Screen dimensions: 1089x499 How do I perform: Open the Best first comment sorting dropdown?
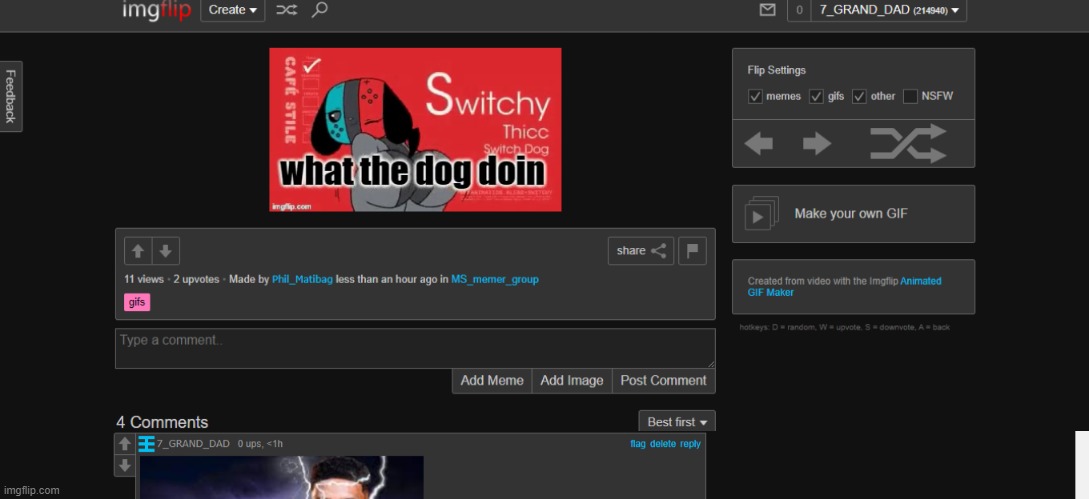click(x=677, y=422)
